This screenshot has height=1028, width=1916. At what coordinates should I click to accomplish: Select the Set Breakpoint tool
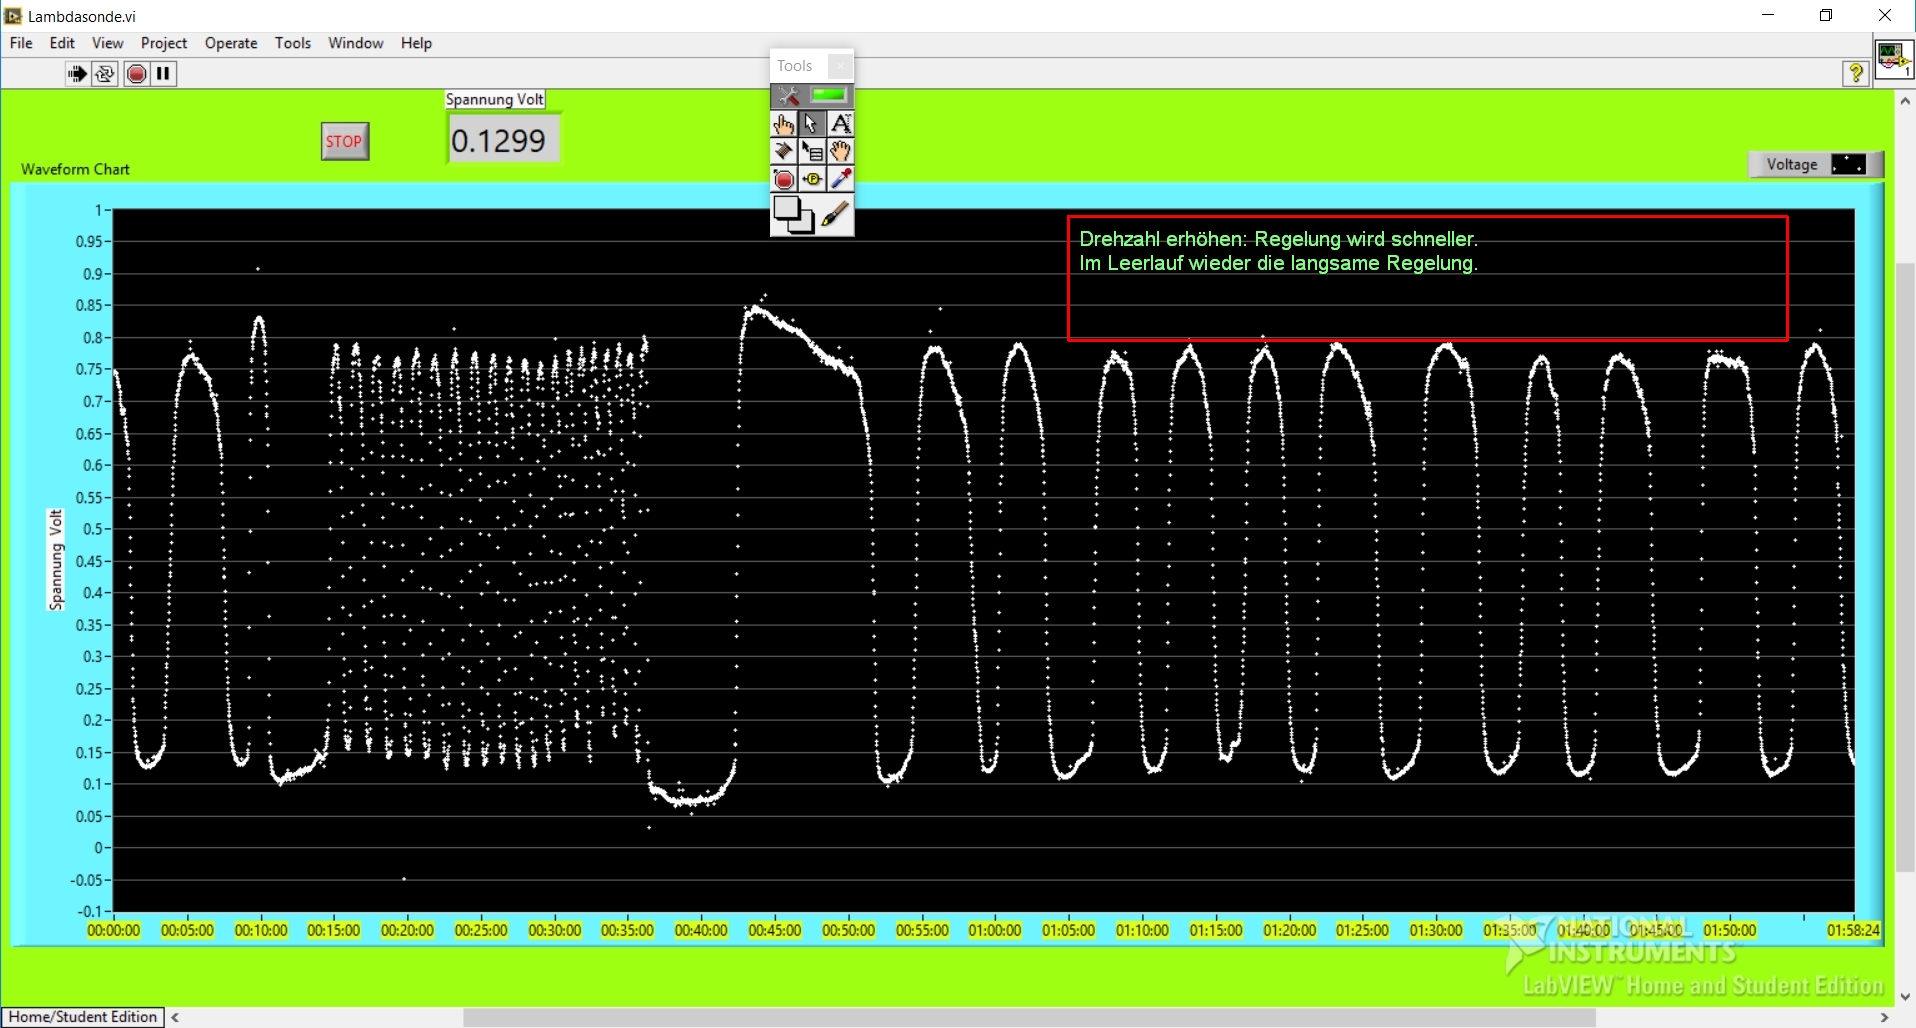point(784,180)
